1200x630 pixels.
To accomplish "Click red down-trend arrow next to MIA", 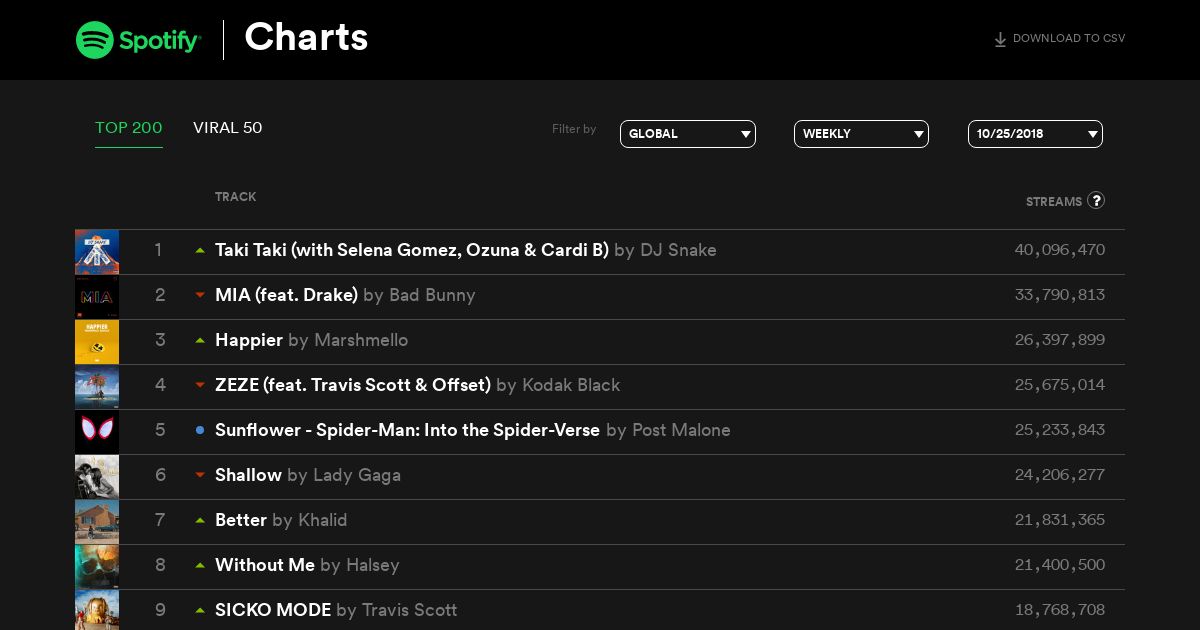I will click(200, 295).
